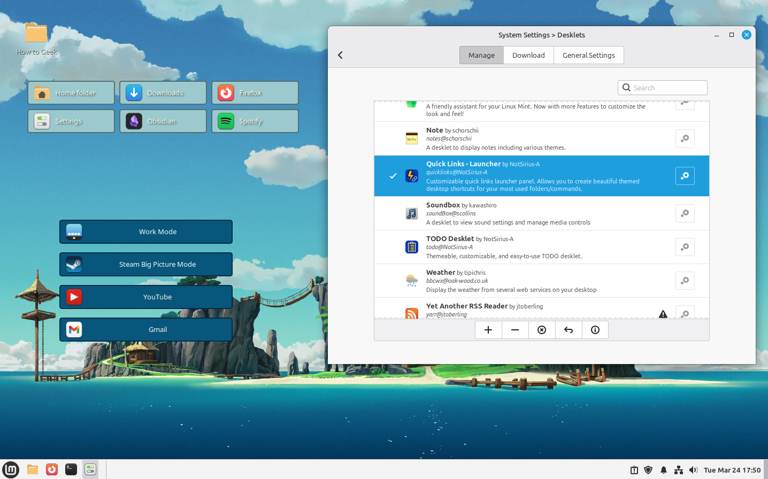Image resolution: width=768 pixels, height=479 pixels.
Task: Open the How to Geek desktop folder
Action: [x=37, y=39]
